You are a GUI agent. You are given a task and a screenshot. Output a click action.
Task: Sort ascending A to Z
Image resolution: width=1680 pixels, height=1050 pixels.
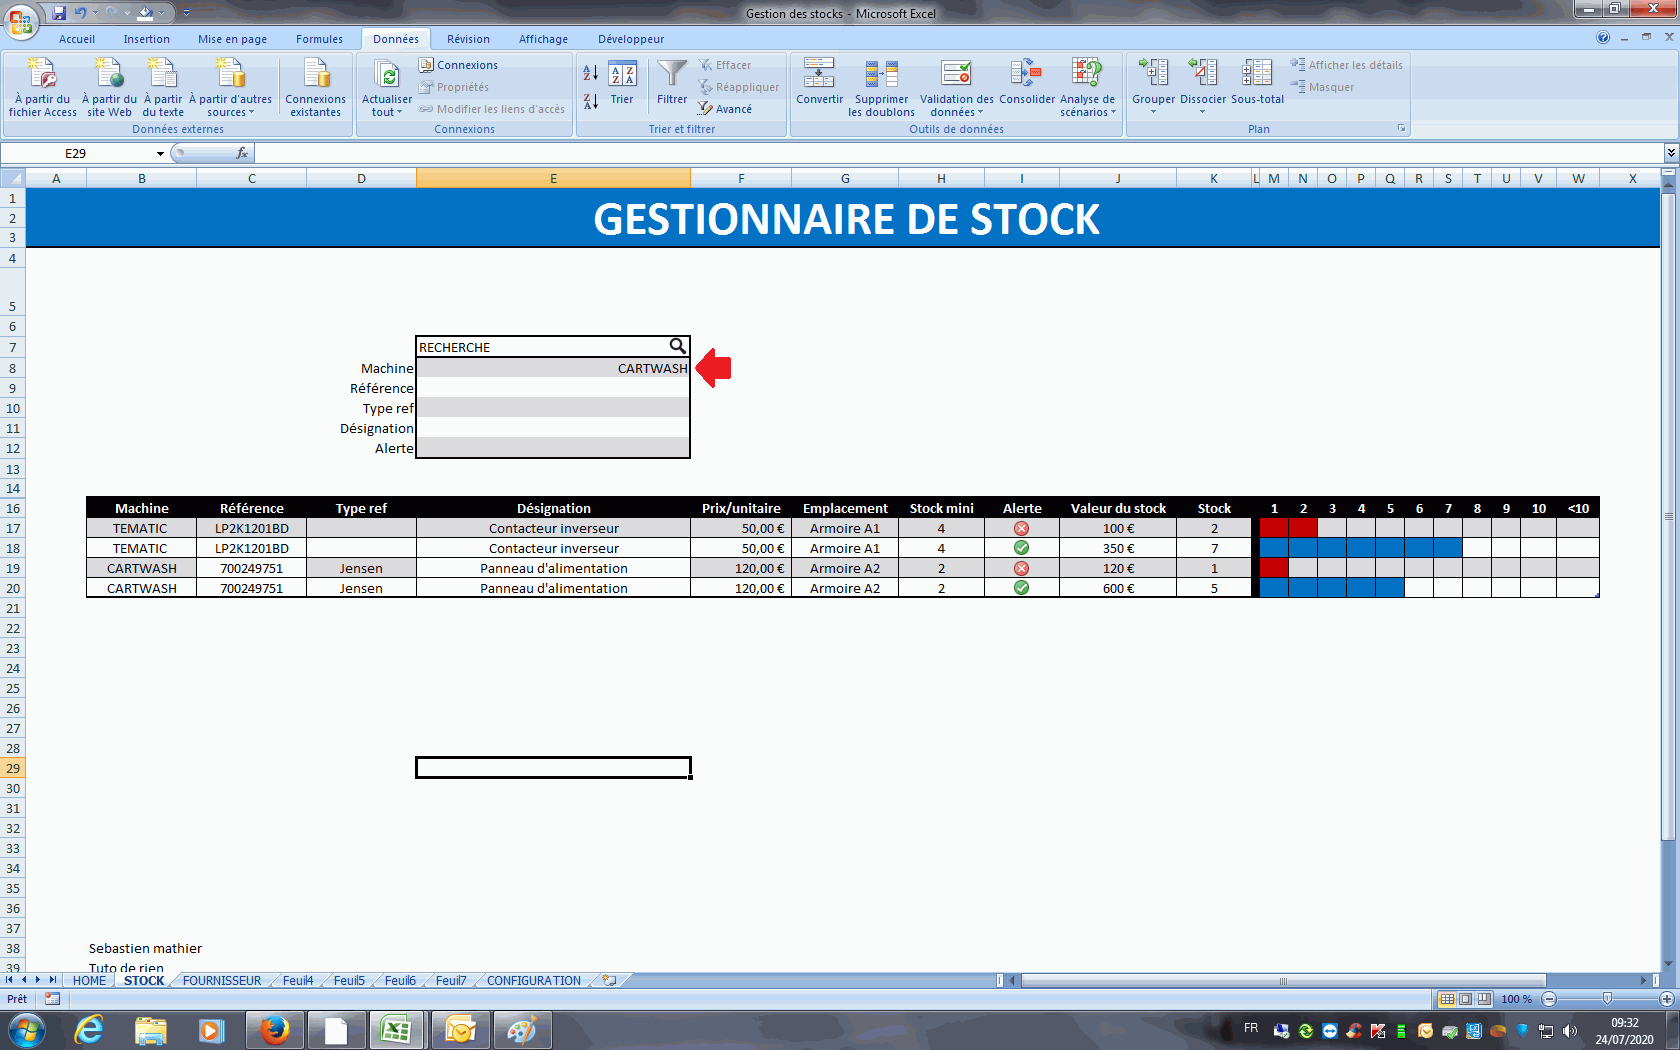tap(591, 73)
